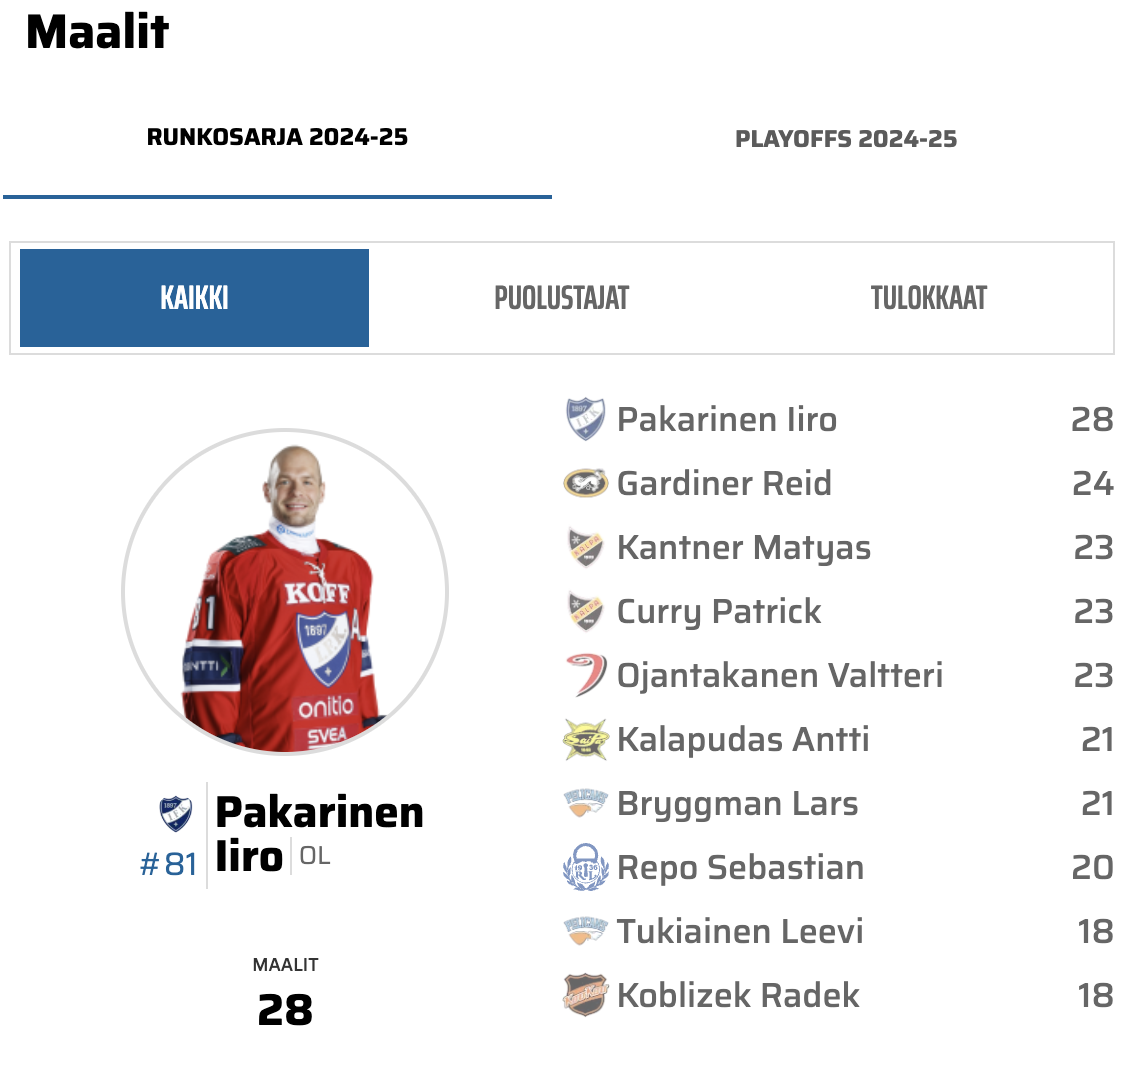Filter goals by Puolustajat

coord(561,298)
